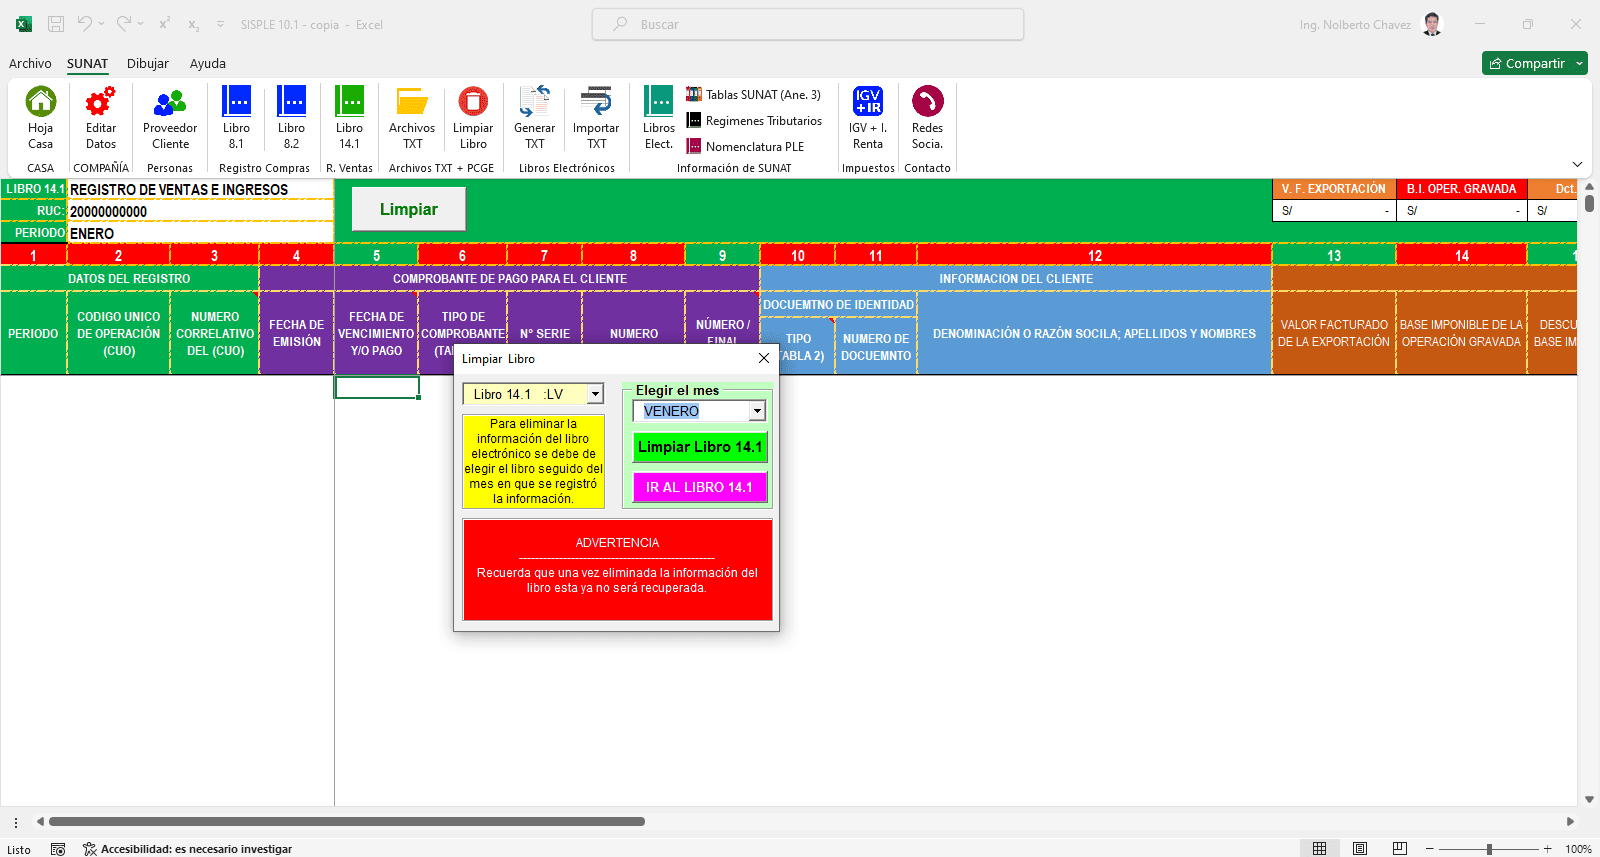Open Libros Elect. icon
This screenshot has height=857, width=1600.
point(659,101)
